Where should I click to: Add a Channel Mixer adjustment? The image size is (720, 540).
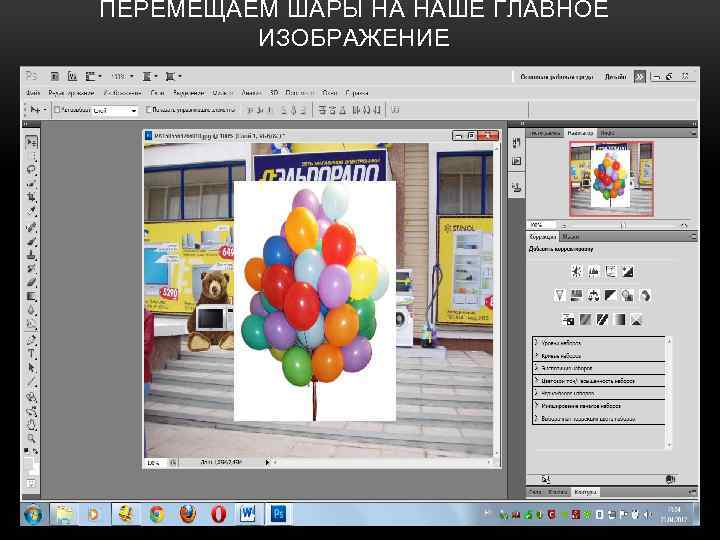coord(644,296)
